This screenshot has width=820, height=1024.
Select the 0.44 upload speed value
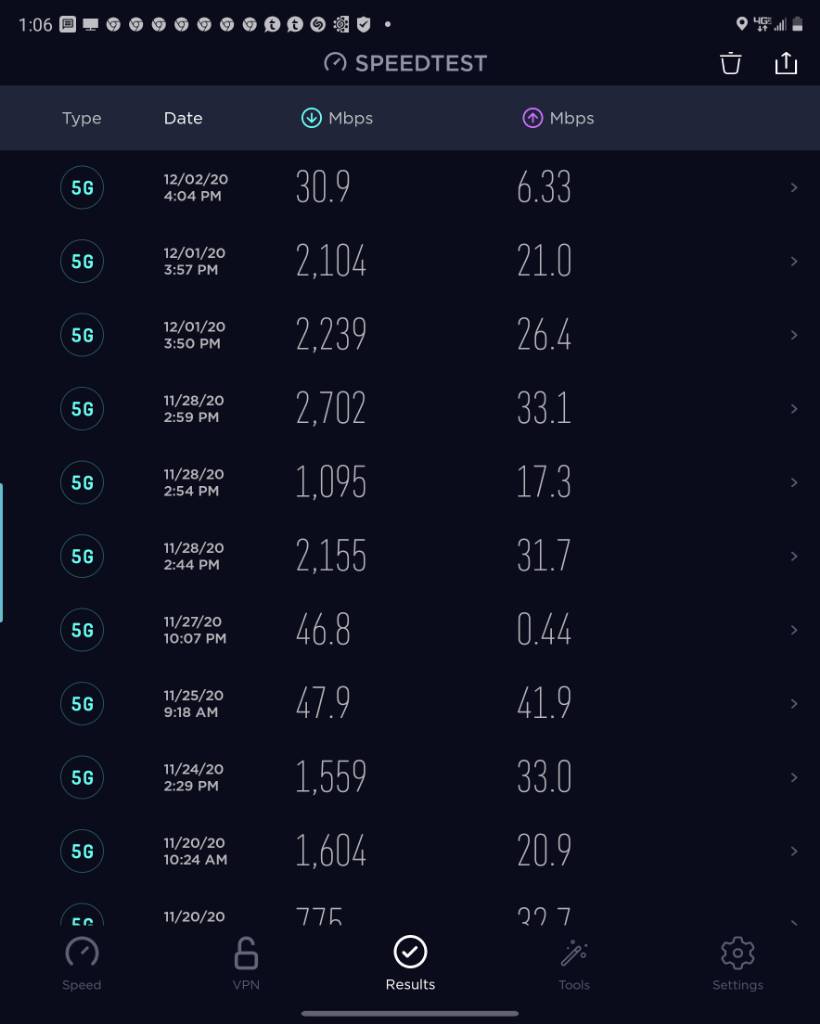pyautogui.click(x=544, y=630)
